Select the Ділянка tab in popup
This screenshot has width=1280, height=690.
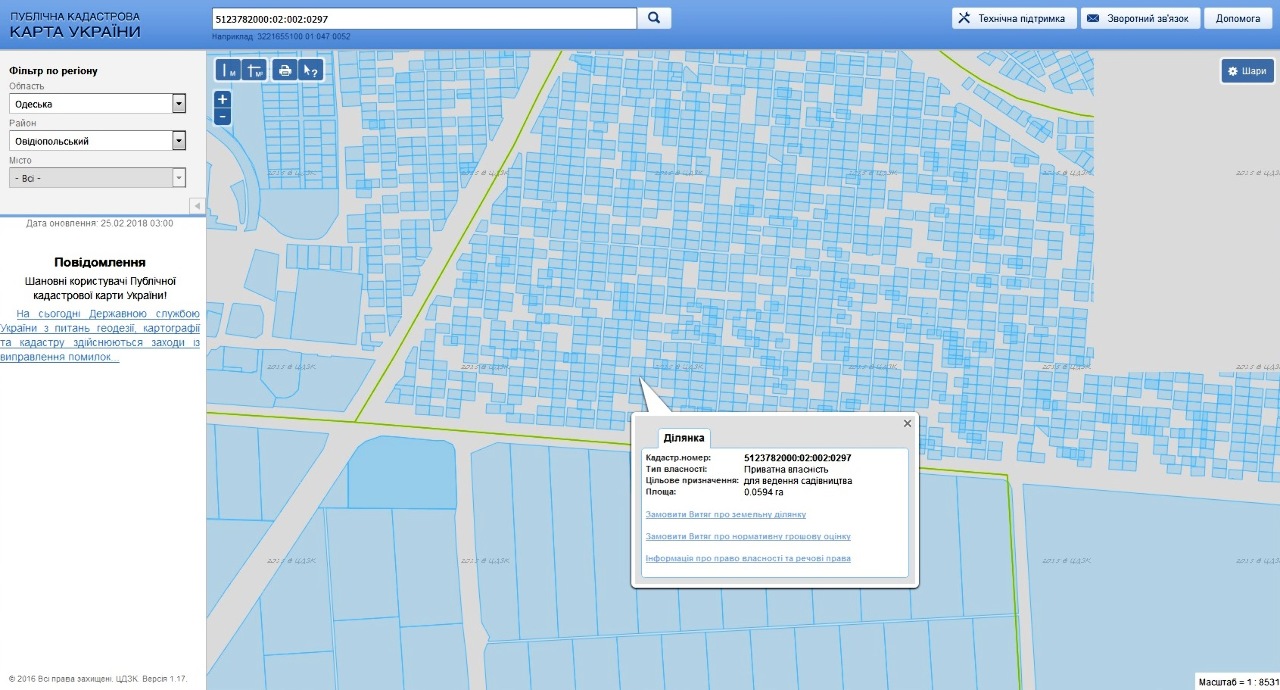click(685, 438)
